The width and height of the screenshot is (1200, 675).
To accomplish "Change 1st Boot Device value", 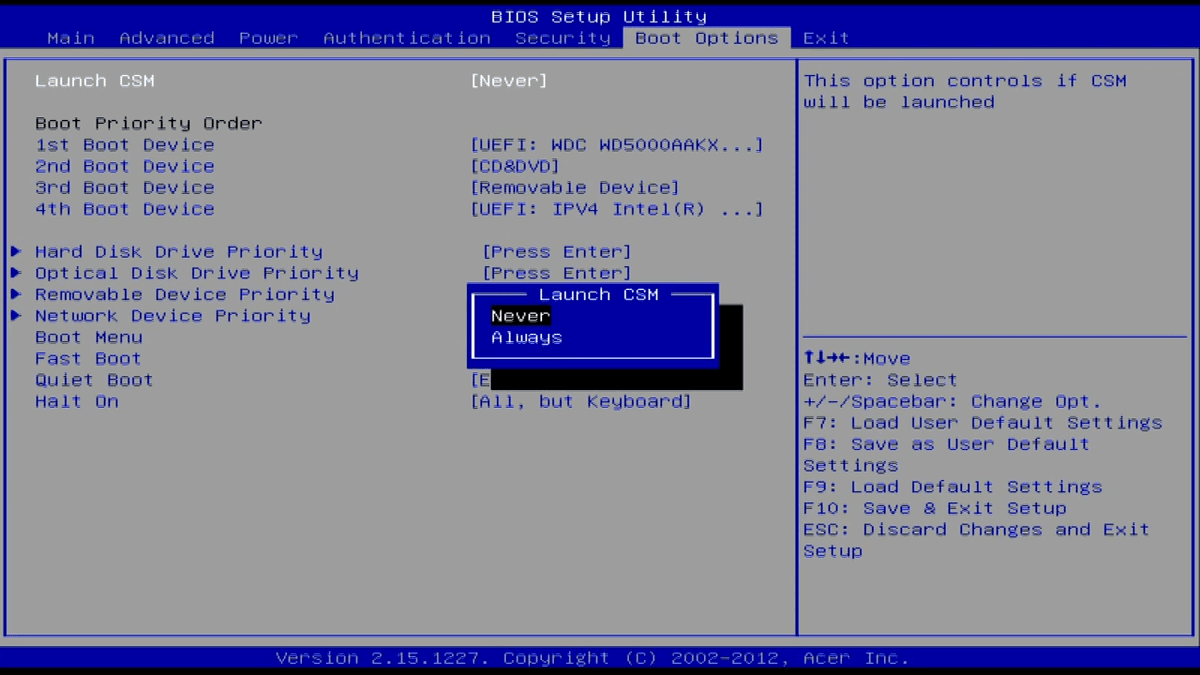I will coord(616,145).
